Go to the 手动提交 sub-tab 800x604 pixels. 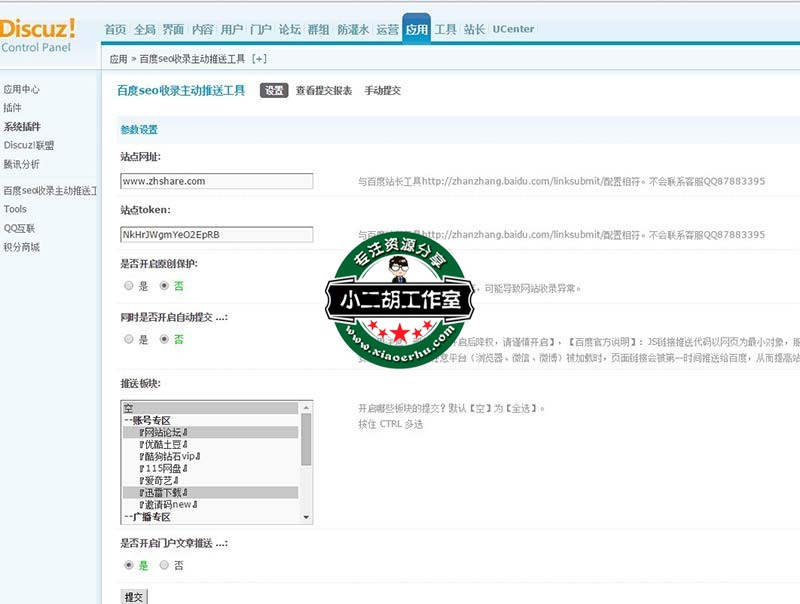tap(382, 90)
